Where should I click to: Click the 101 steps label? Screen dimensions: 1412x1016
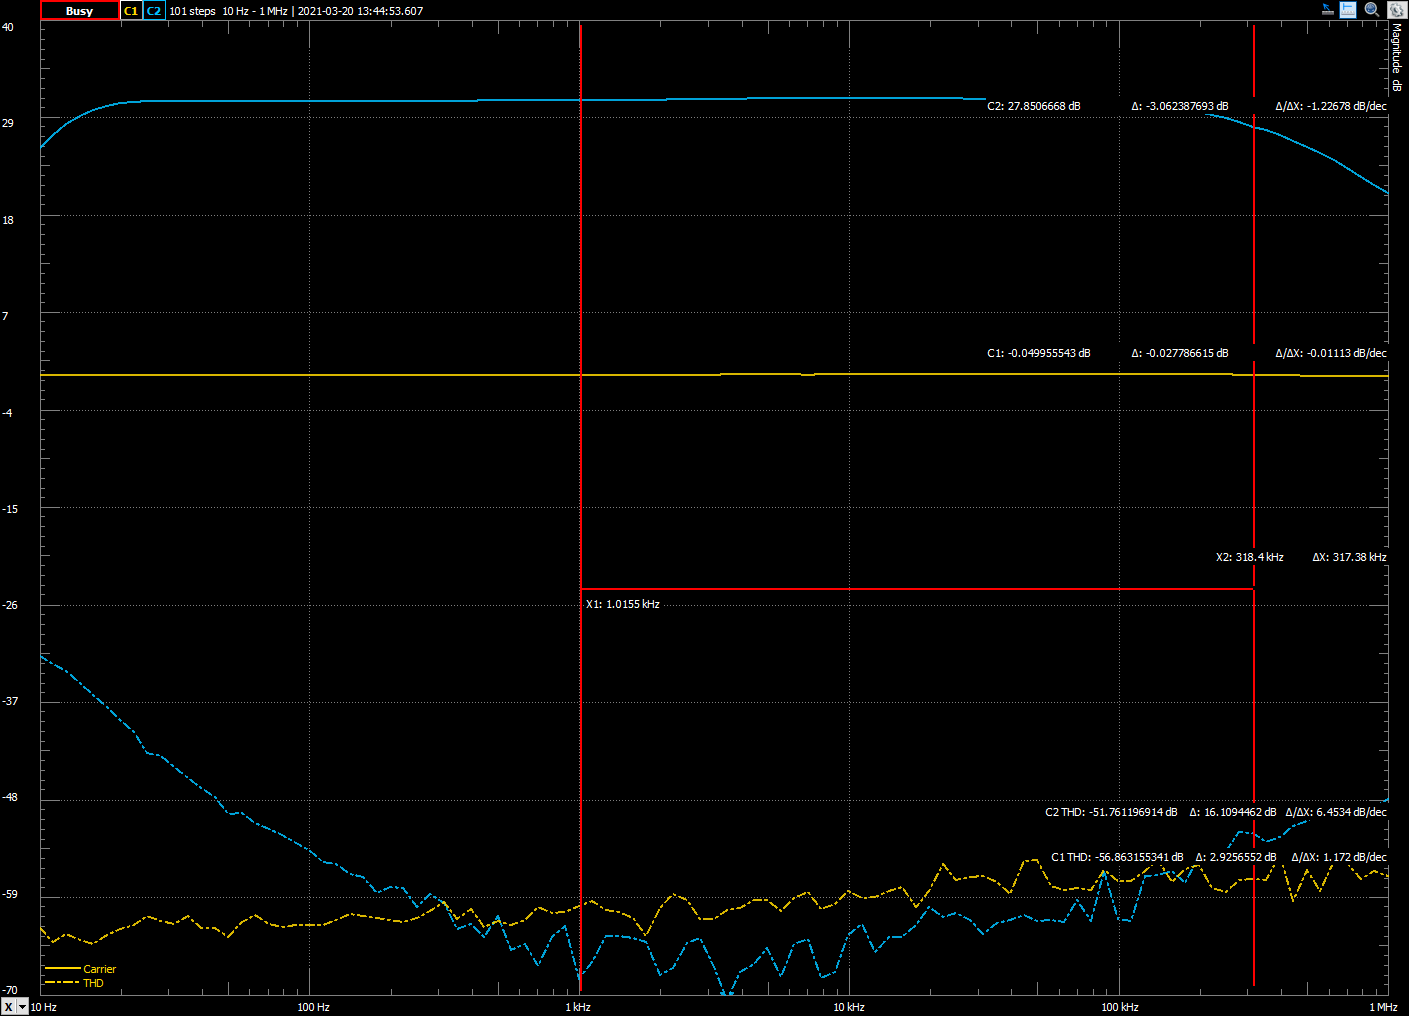tap(192, 11)
